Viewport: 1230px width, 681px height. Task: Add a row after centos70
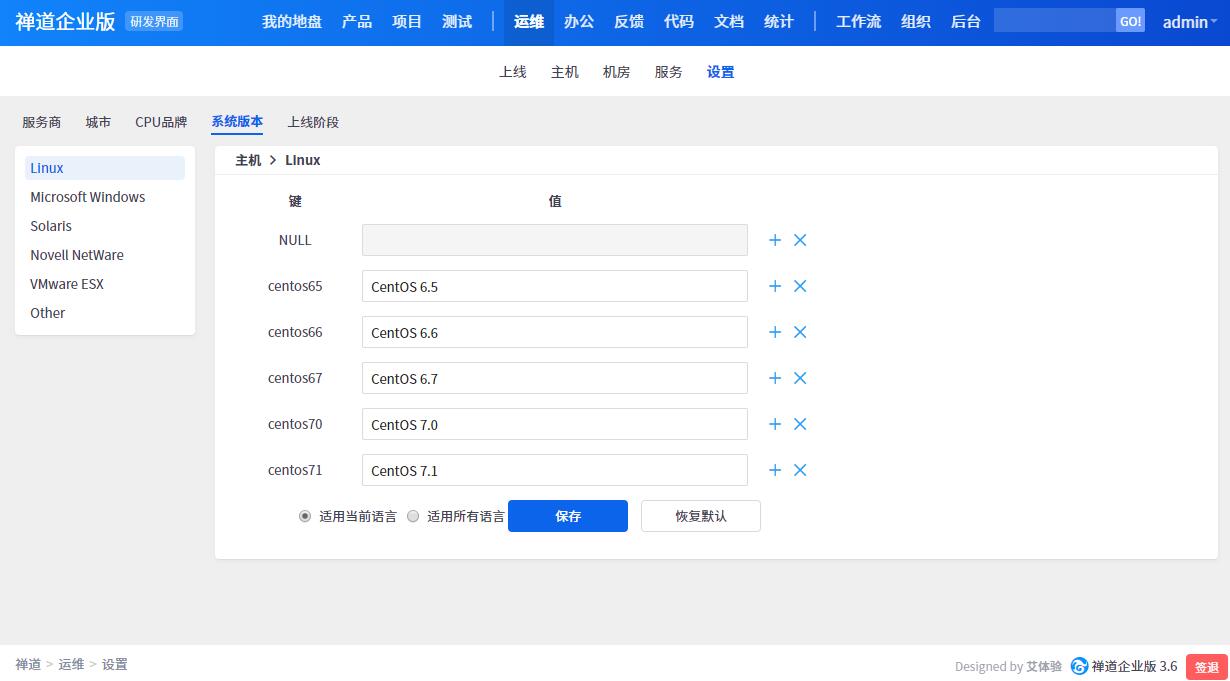click(775, 424)
